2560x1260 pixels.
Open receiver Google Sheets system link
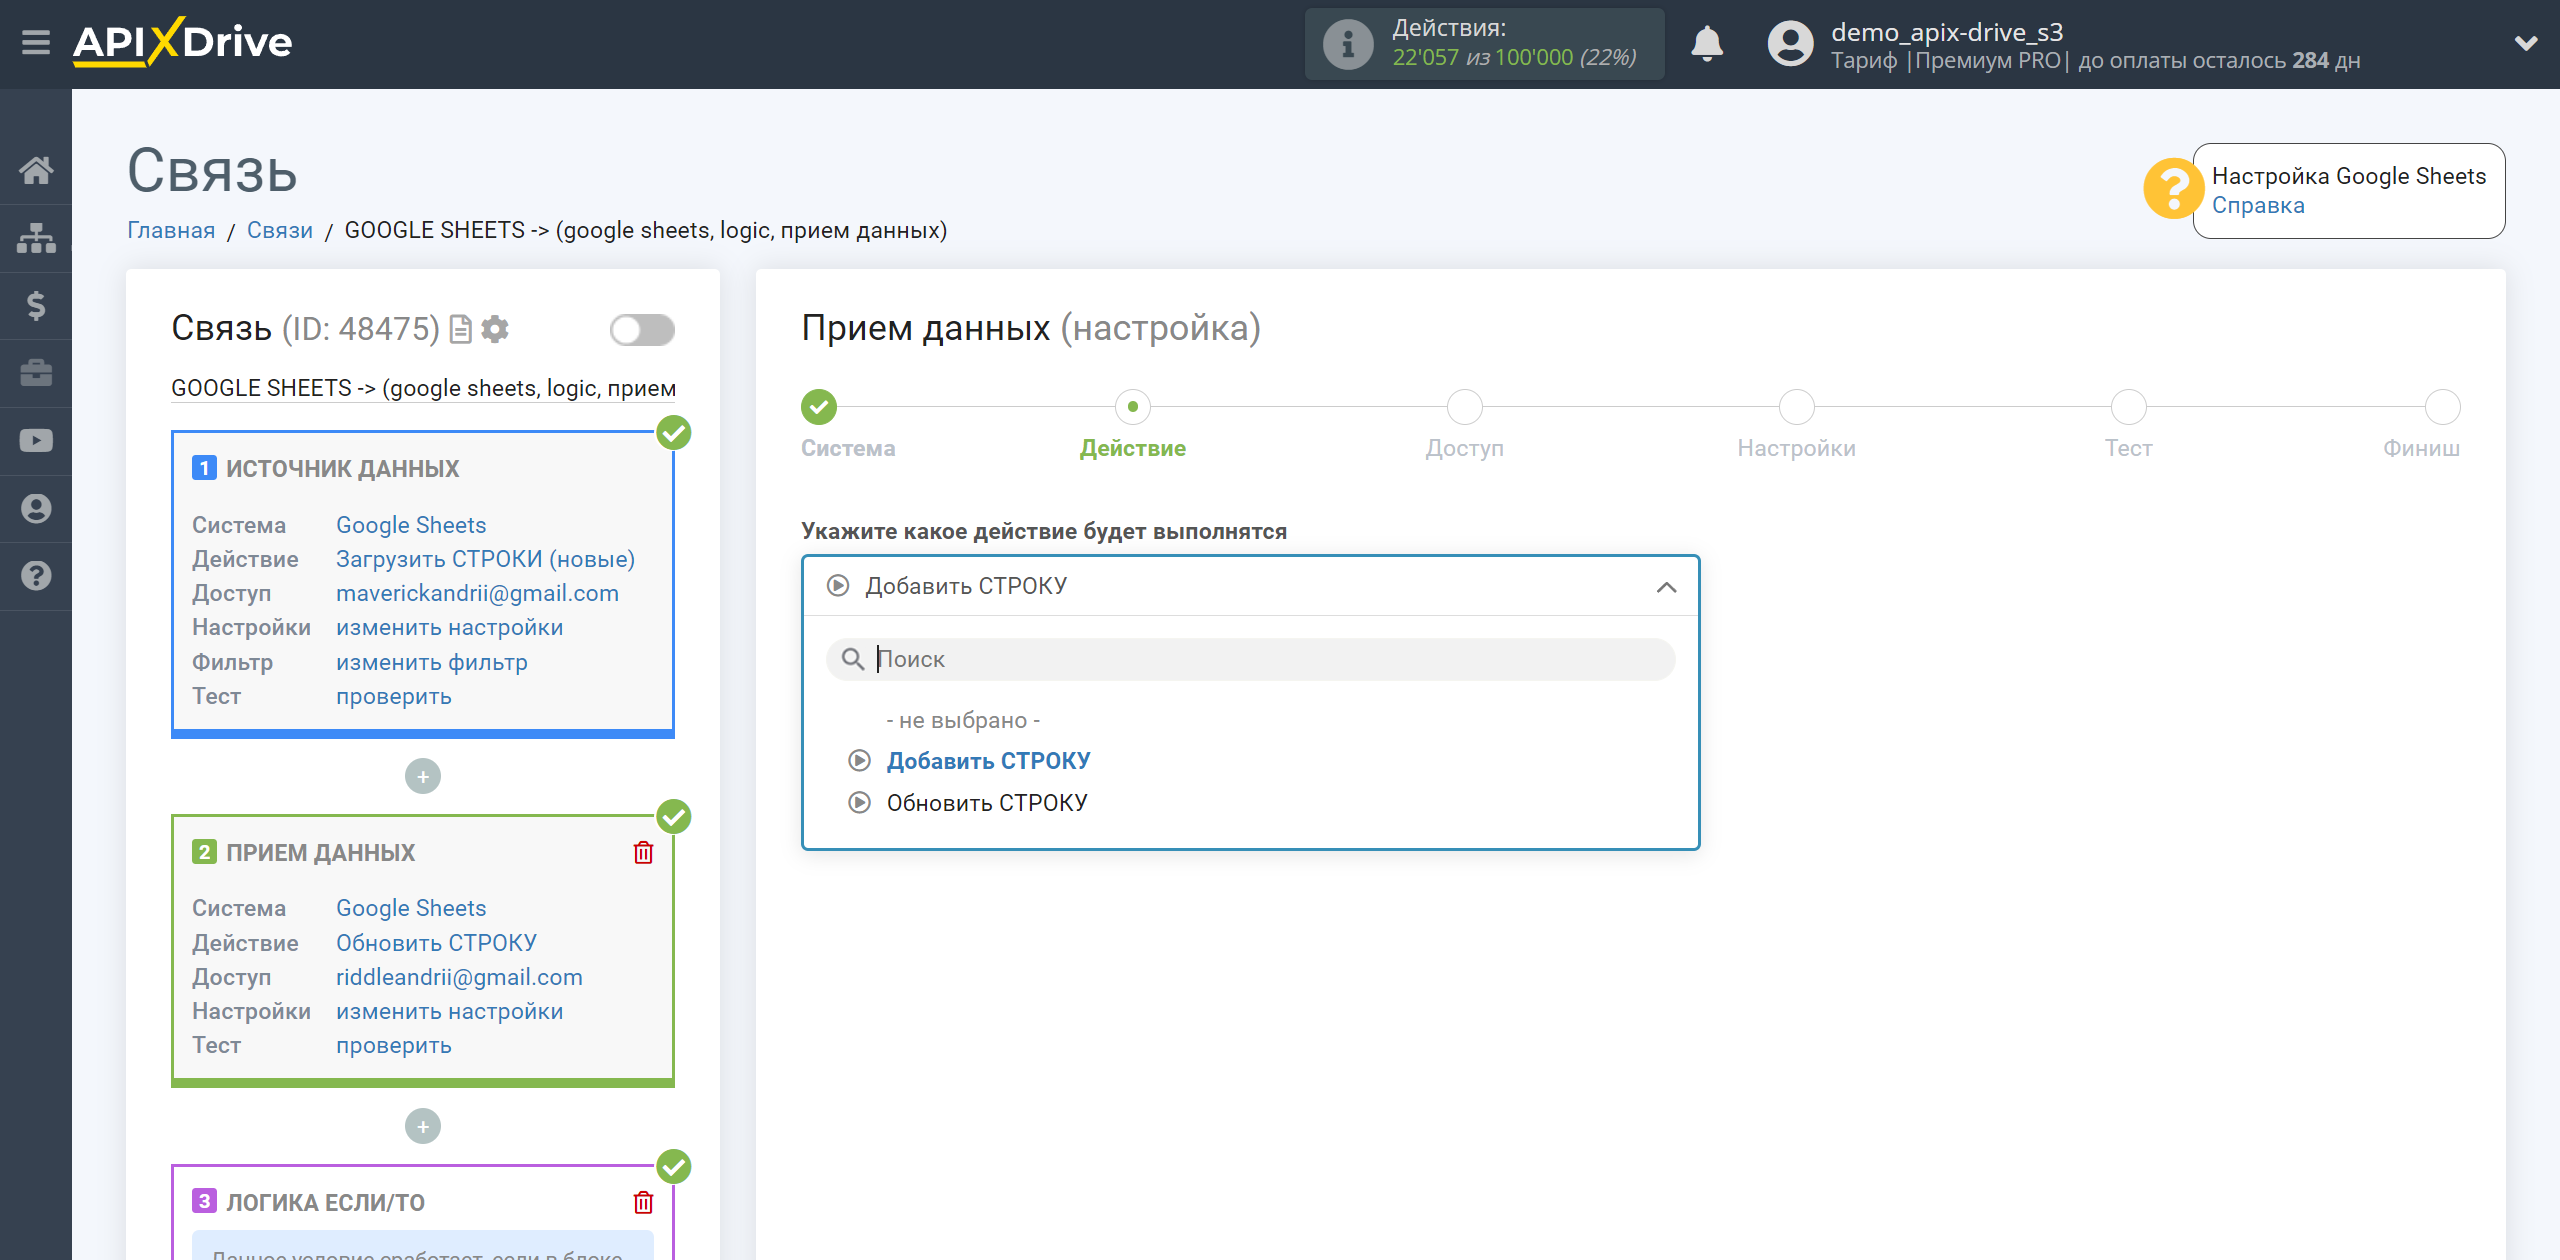(411, 908)
